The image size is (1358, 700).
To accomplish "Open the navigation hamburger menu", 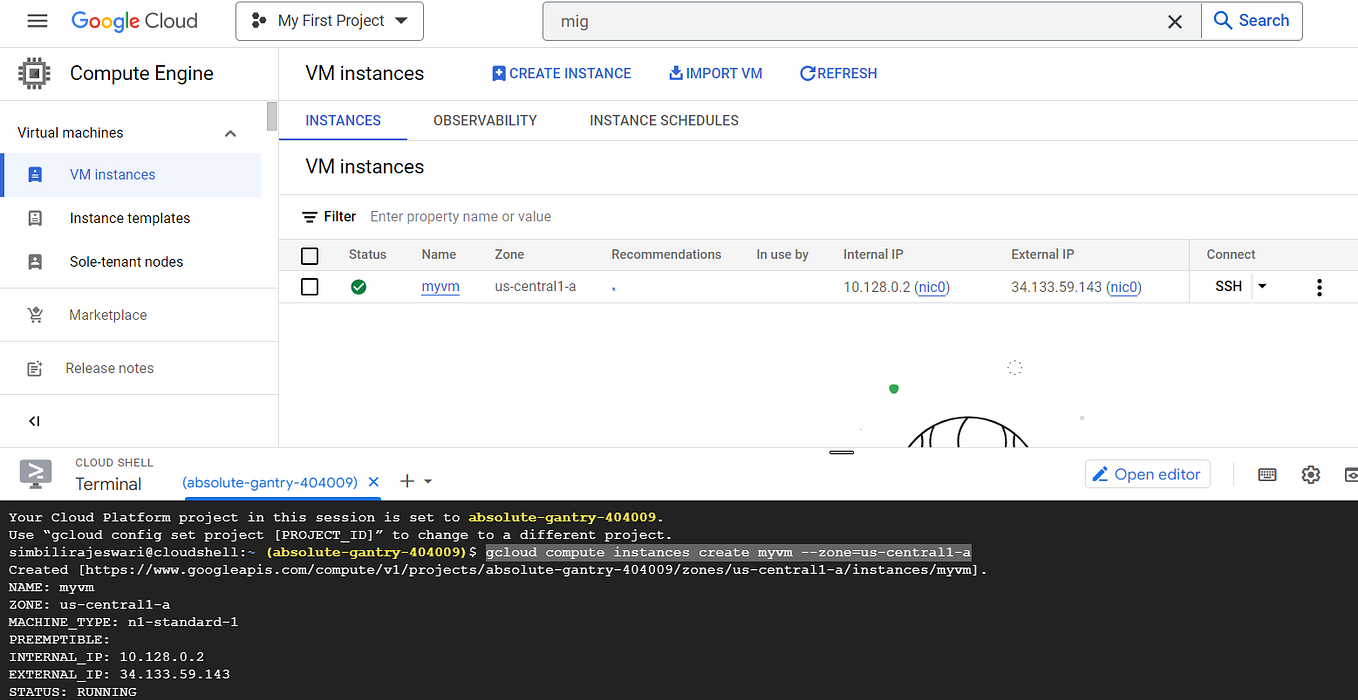I will (x=37, y=21).
